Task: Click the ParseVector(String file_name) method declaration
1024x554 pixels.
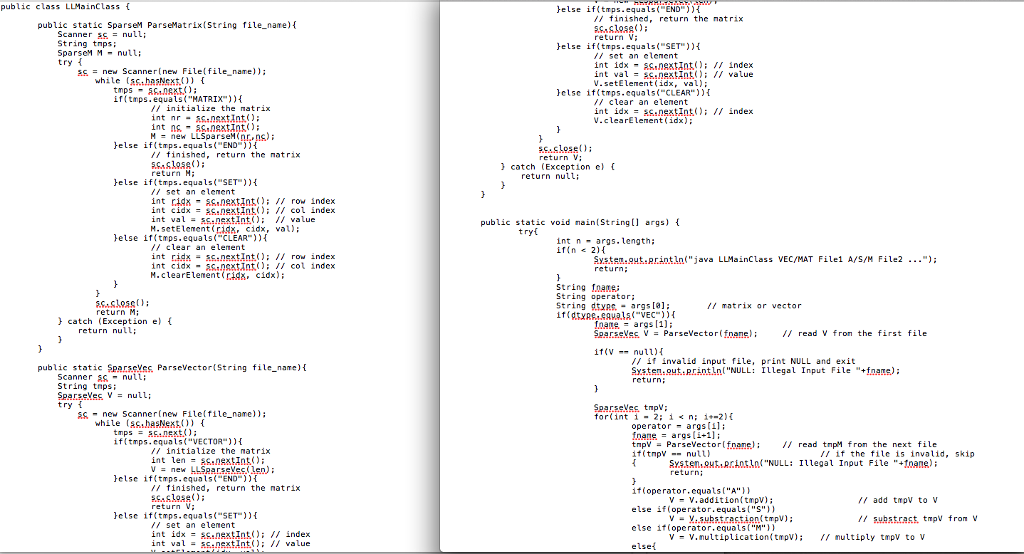Action: point(172,367)
